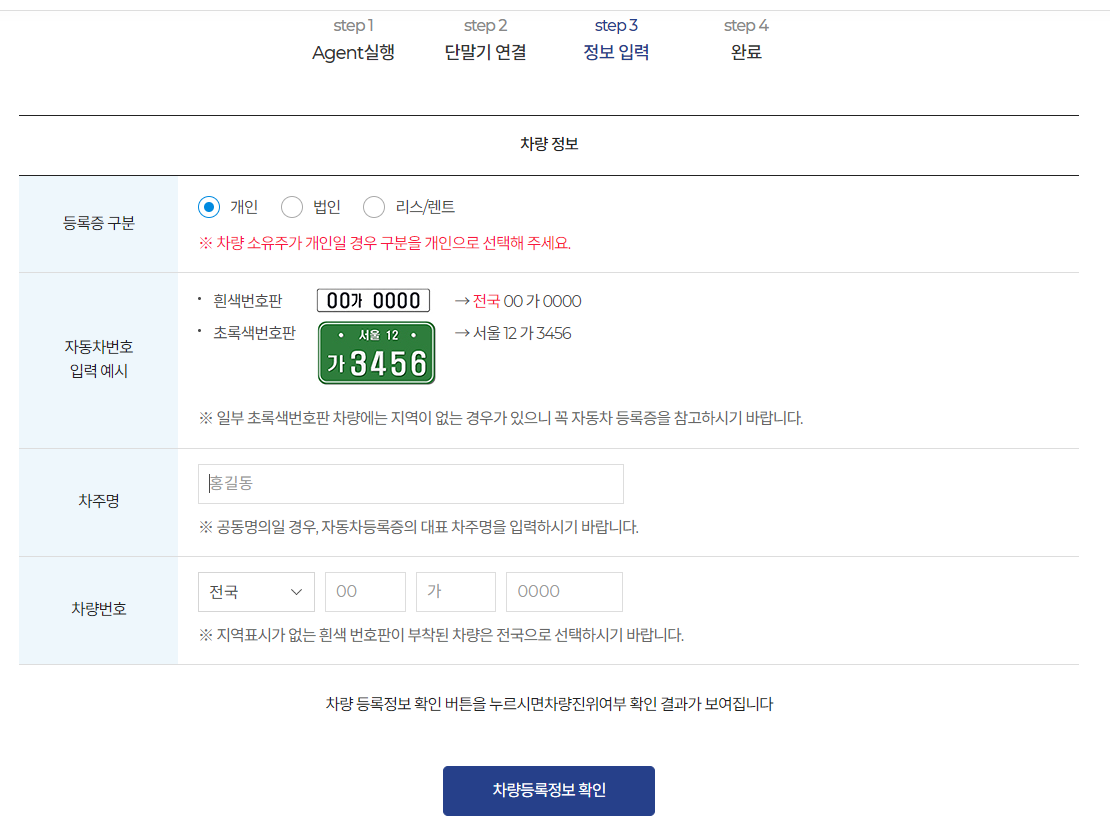Screen dimensions: 1110x820
Task: Click the 리스/렌트 label text
Action: (425, 207)
